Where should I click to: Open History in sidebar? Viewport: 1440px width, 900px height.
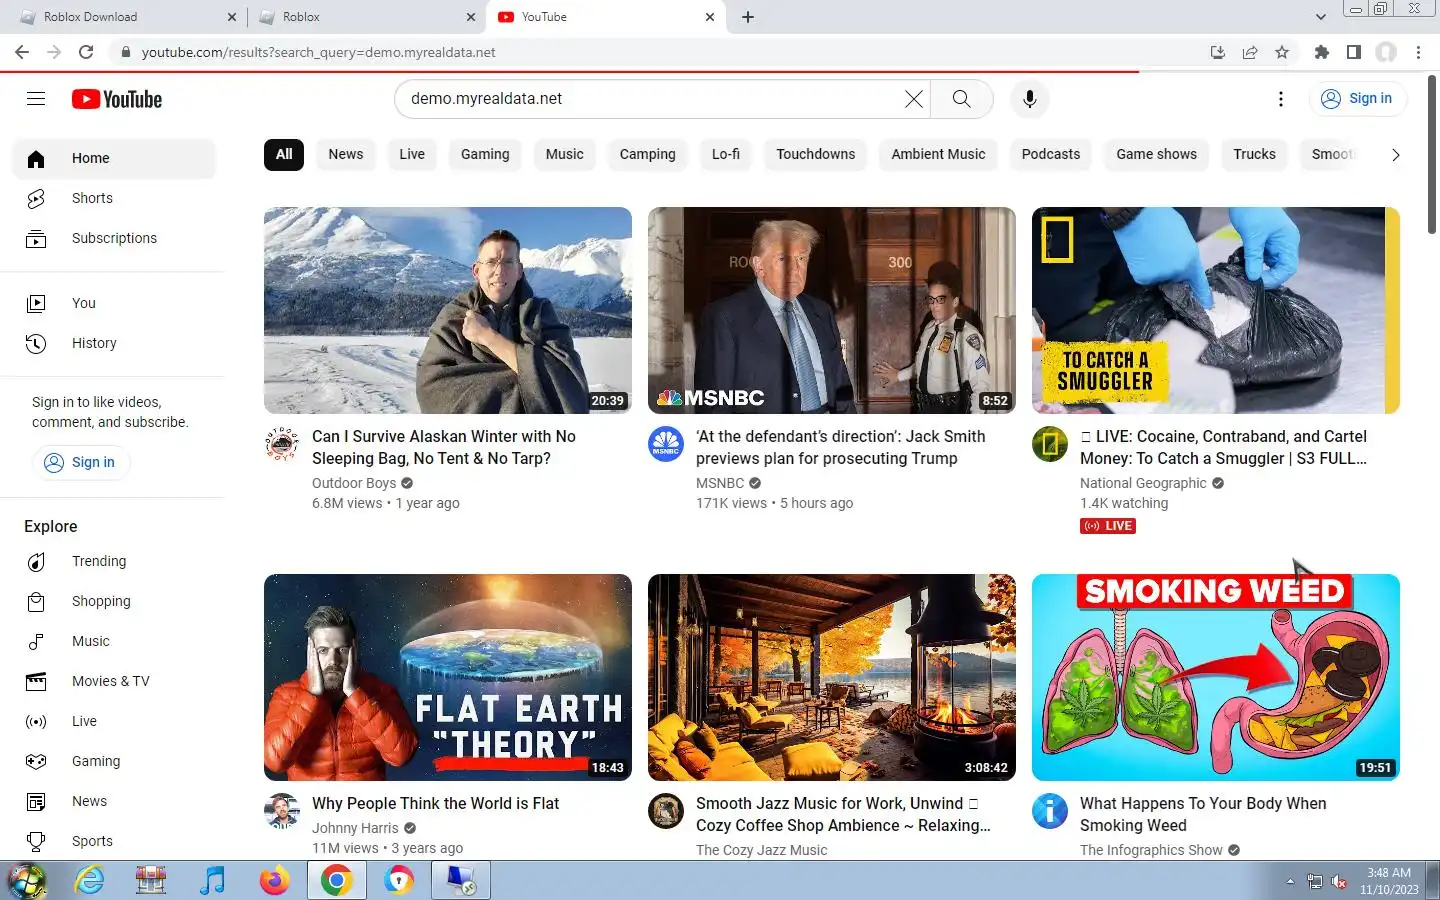coord(114,343)
